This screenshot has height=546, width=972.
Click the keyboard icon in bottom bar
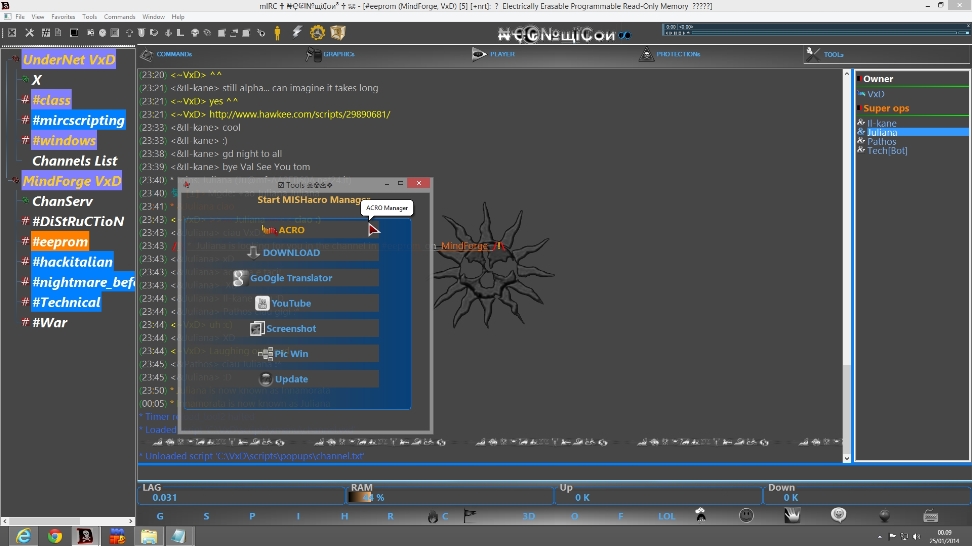(930, 515)
